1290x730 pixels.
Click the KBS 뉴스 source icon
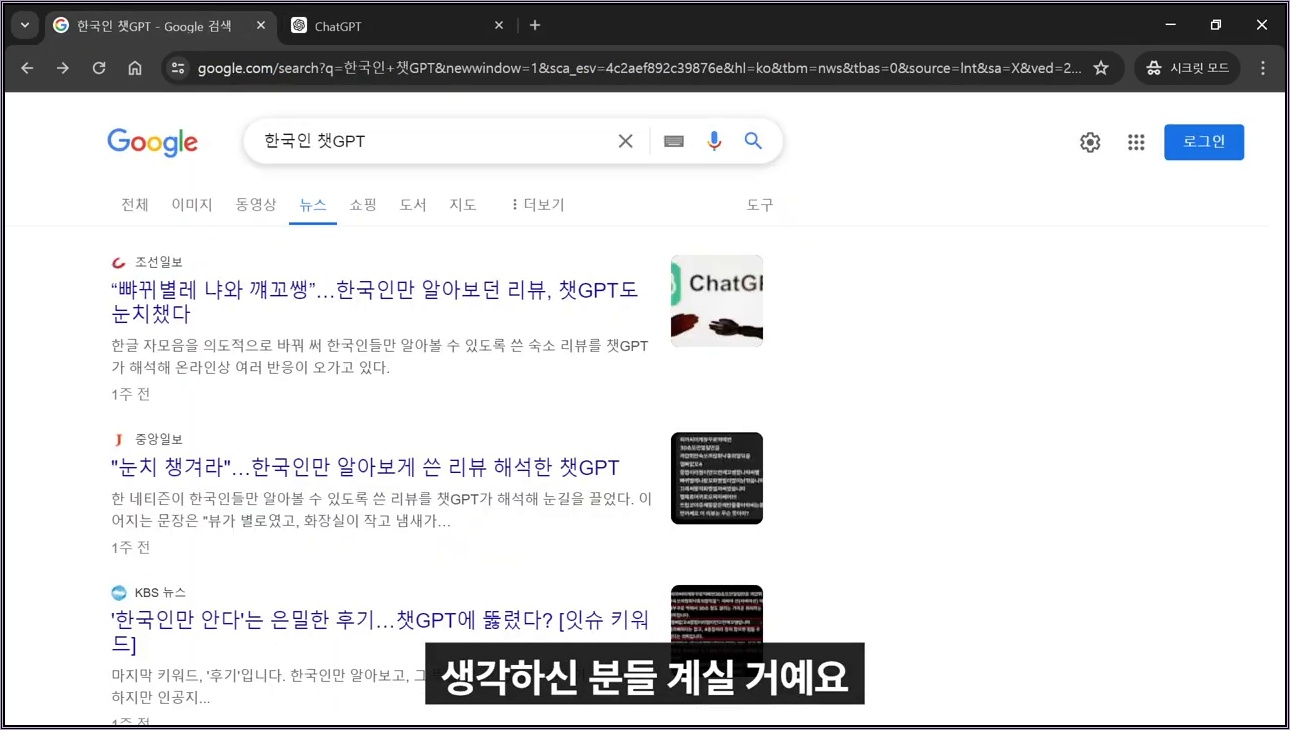point(119,593)
